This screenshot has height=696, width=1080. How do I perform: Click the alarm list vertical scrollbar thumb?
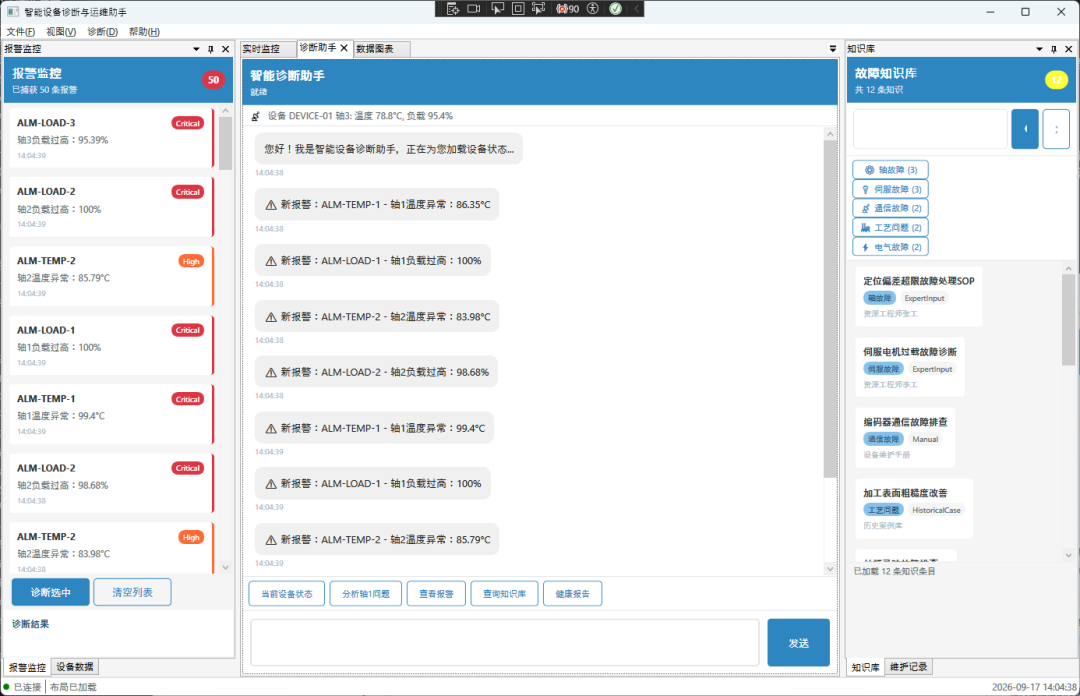(225, 143)
